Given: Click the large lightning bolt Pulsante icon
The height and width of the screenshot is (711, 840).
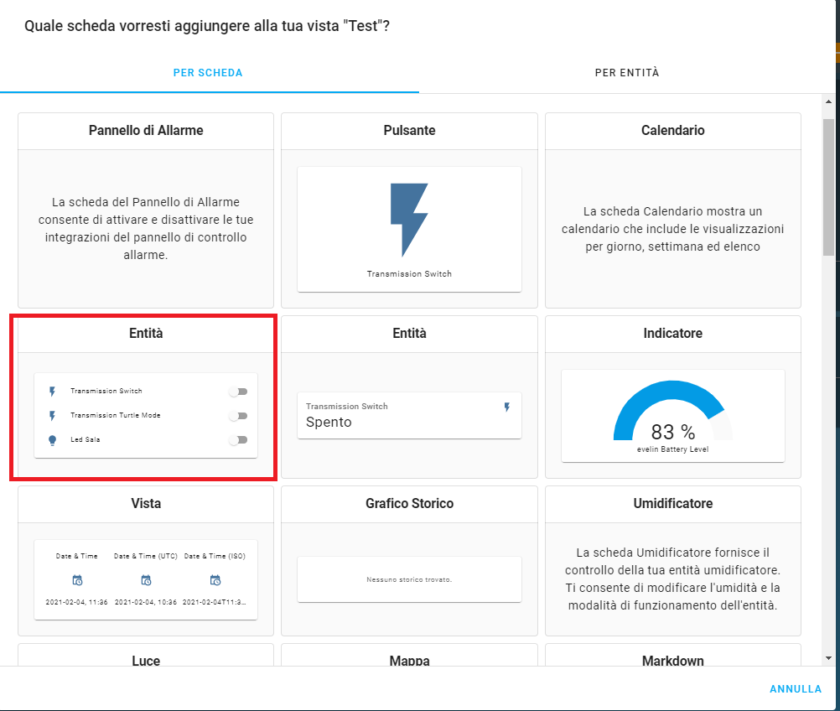Looking at the screenshot, I should pyautogui.click(x=409, y=220).
